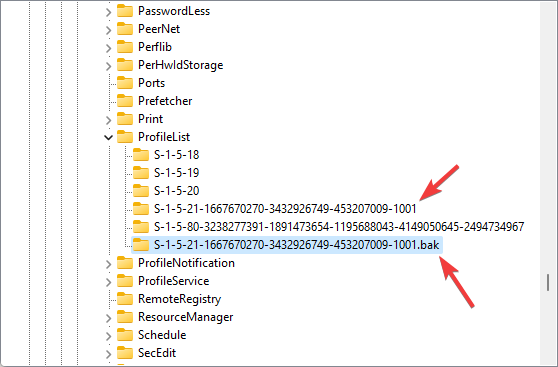
Task: Select the S-1-5-19 profile key
Action: tap(177, 173)
